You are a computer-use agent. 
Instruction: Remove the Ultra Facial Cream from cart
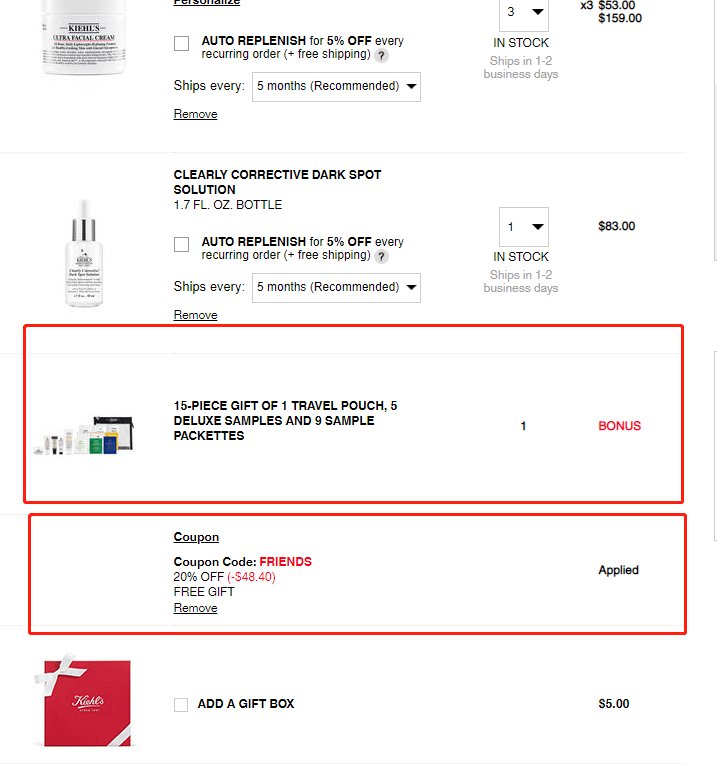tap(196, 114)
